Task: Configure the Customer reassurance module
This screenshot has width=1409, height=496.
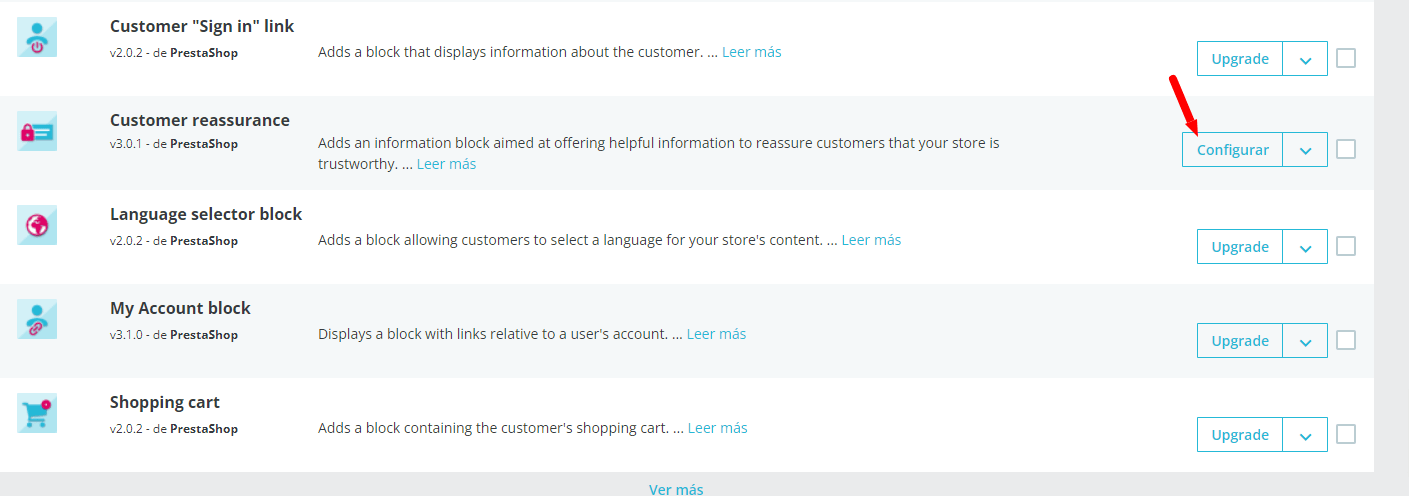Action: (1233, 150)
